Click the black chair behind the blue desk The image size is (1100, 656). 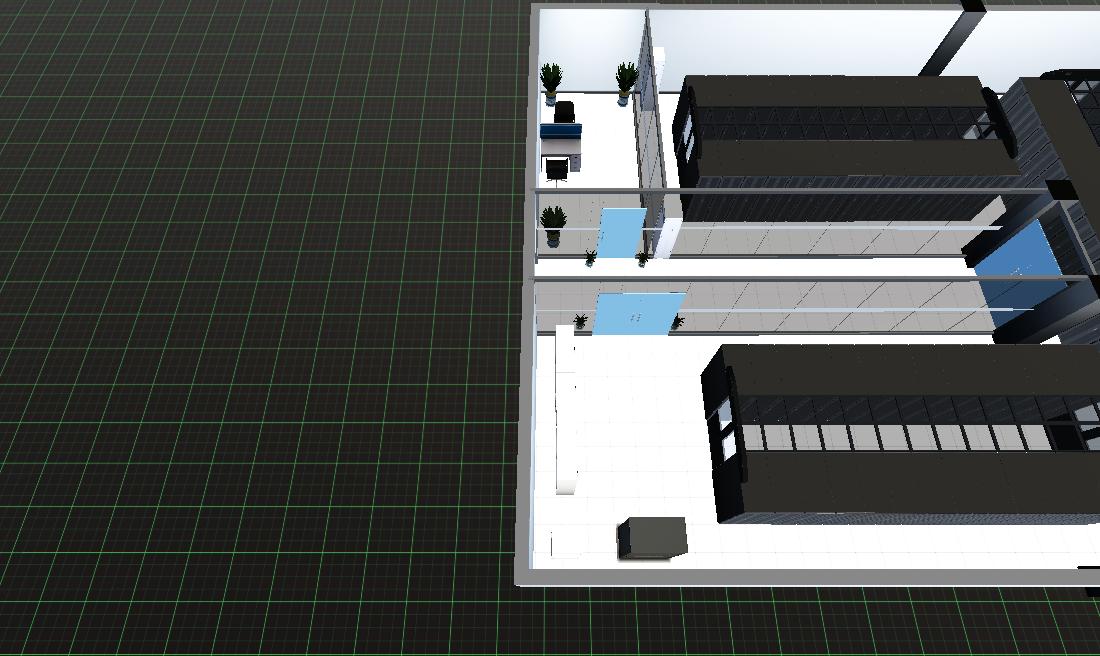(565, 110)
